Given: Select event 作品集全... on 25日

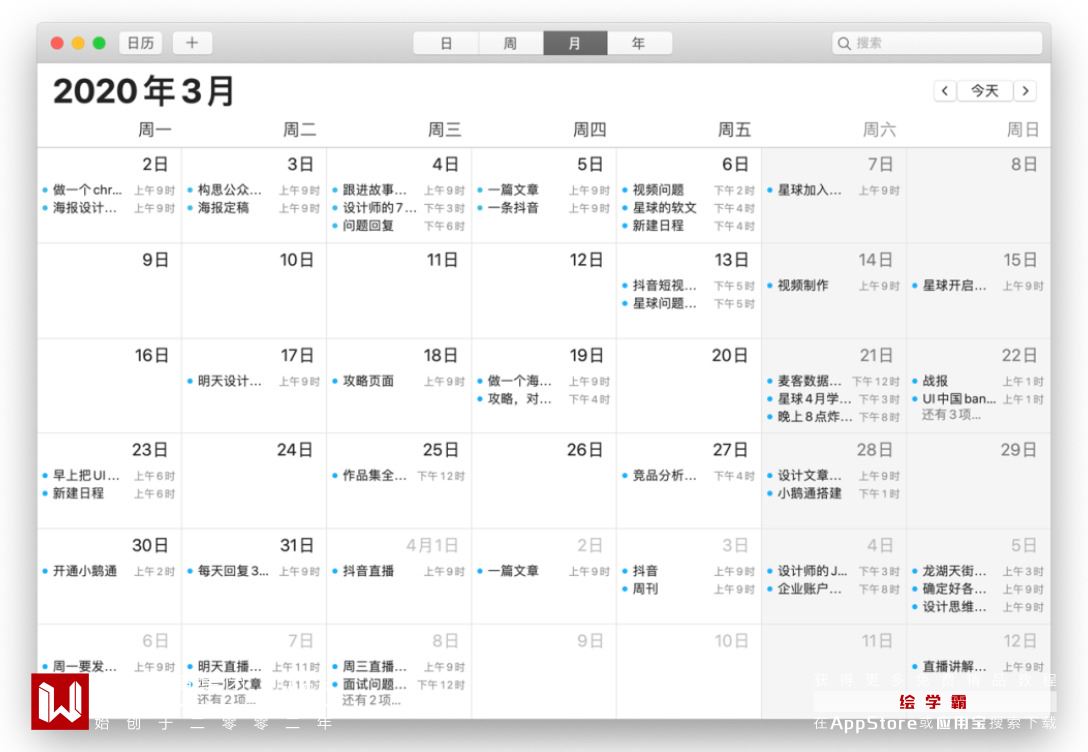Looking at the screenshot, I should [399, 475].
